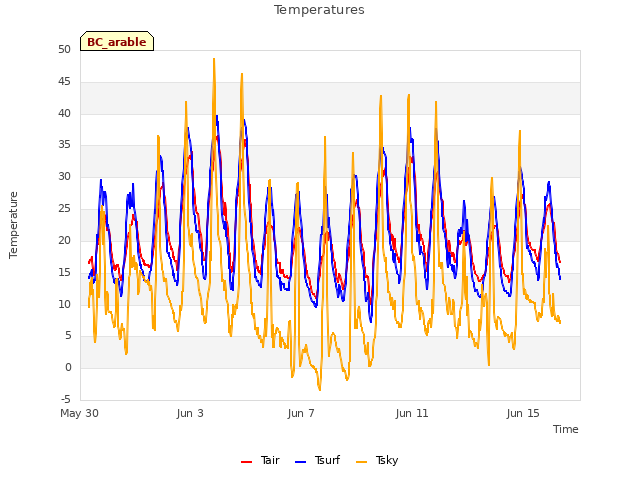640x480 pixels.
Task: Click the orange Tsky legend line marker
Action: 362,462
